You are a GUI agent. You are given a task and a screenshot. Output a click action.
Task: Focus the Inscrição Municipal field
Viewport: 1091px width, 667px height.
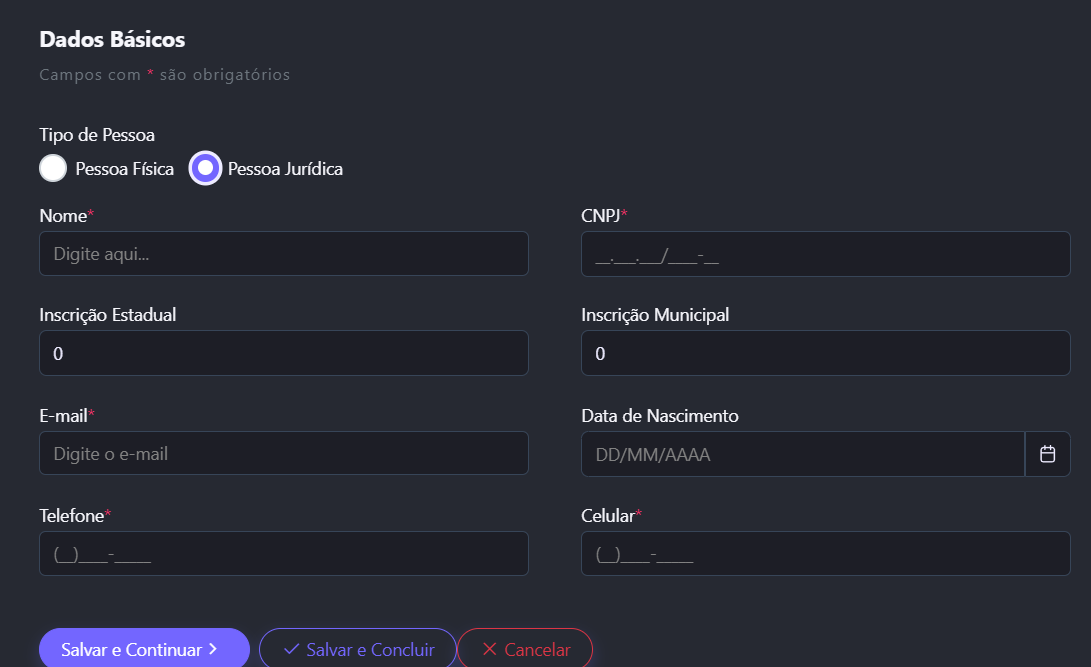825,353
